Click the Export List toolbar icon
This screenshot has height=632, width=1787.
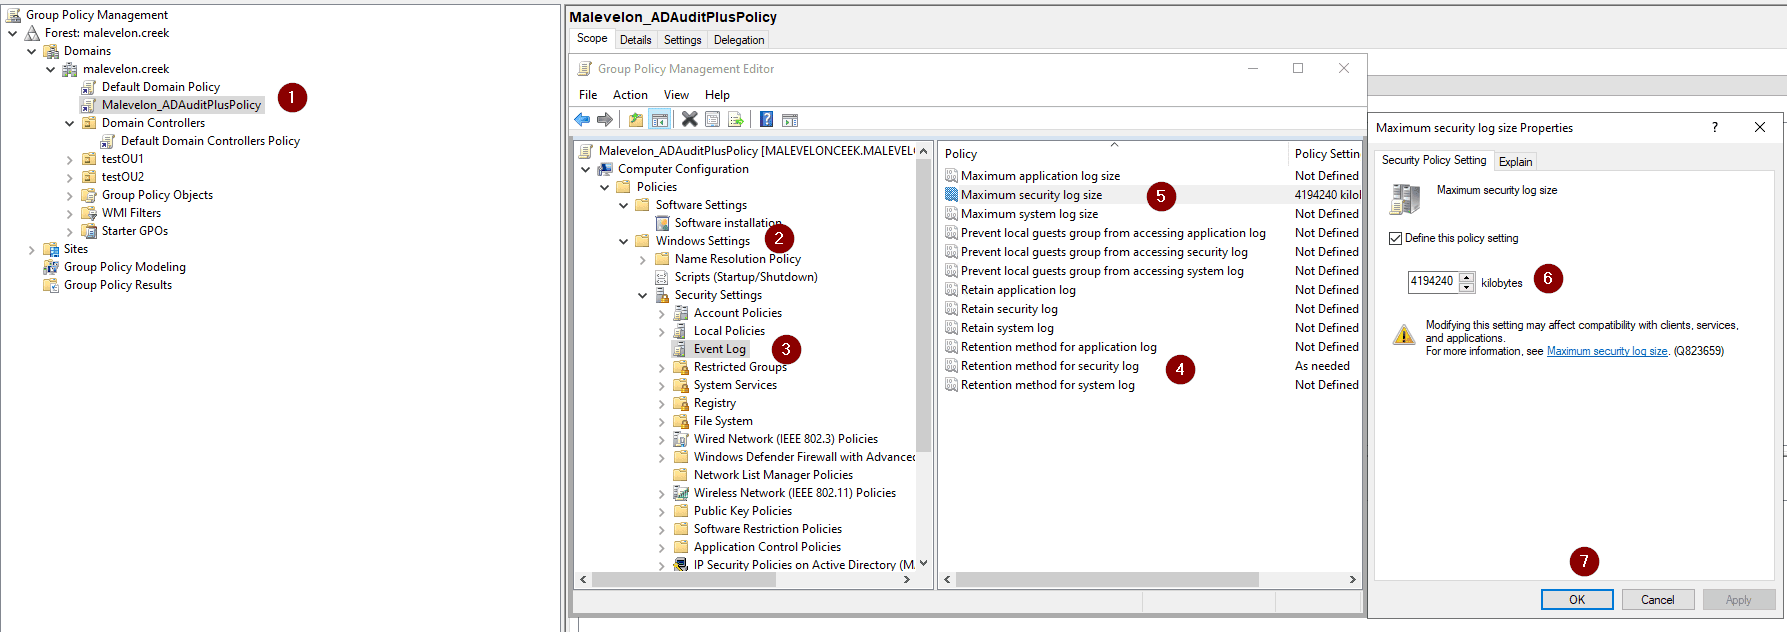click(x=736, y=120)
